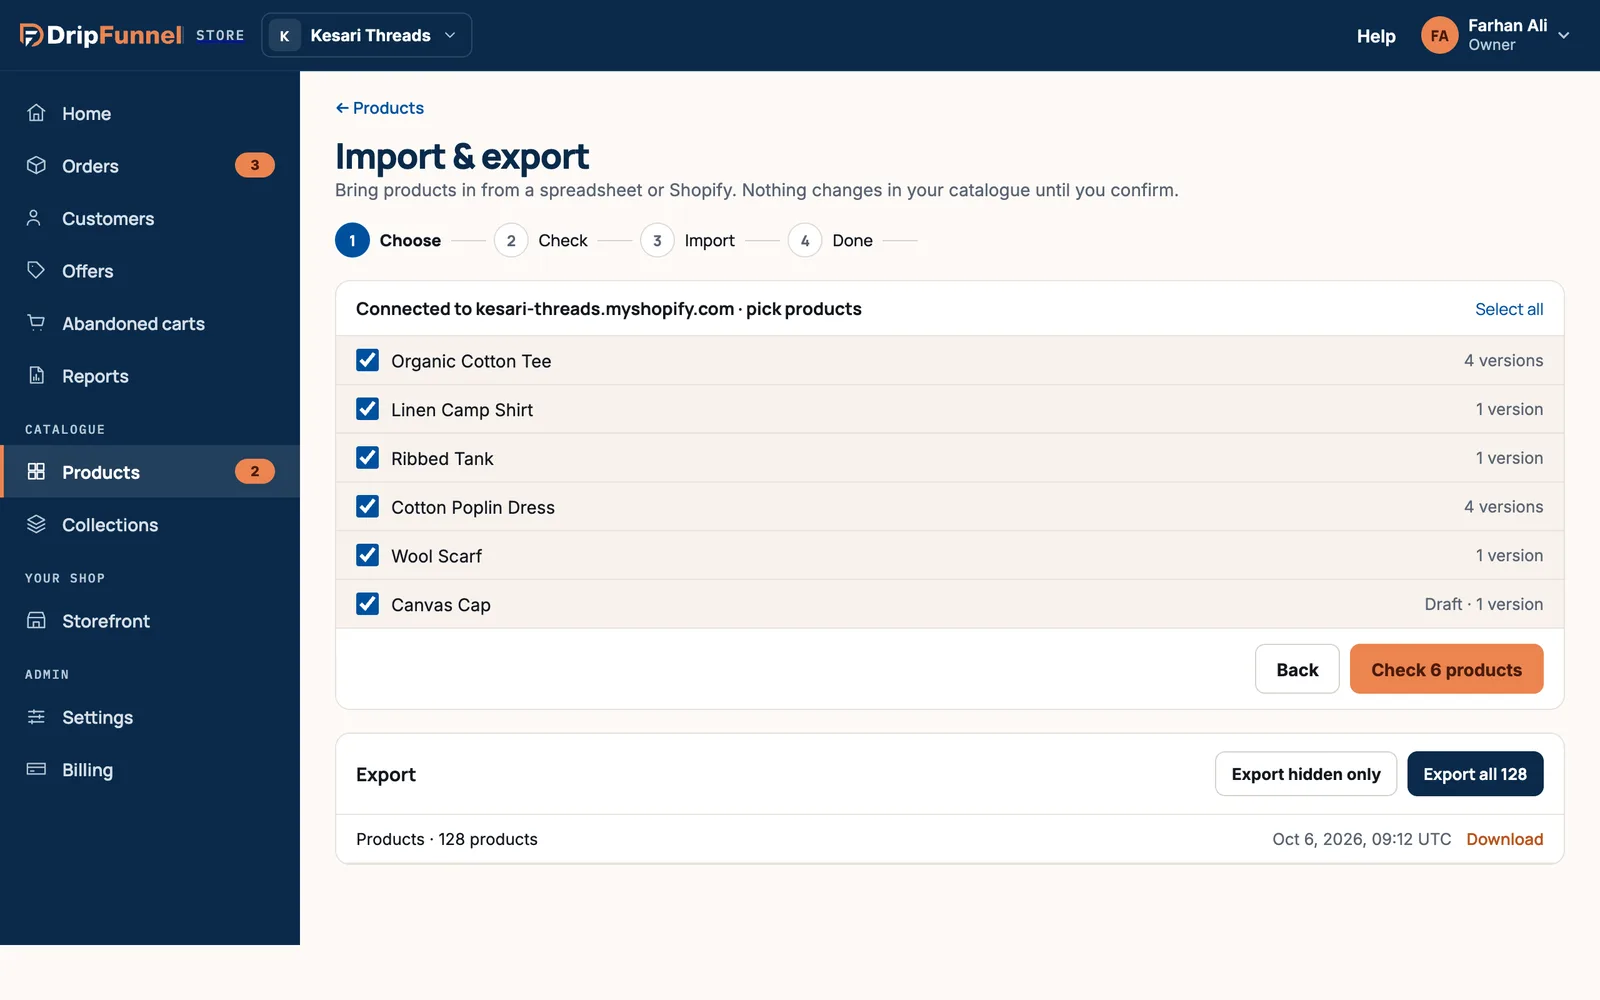The image size is (1600, 1000).
Task: Uncheck the Wool Scarf checkbox
Action: 367,555
